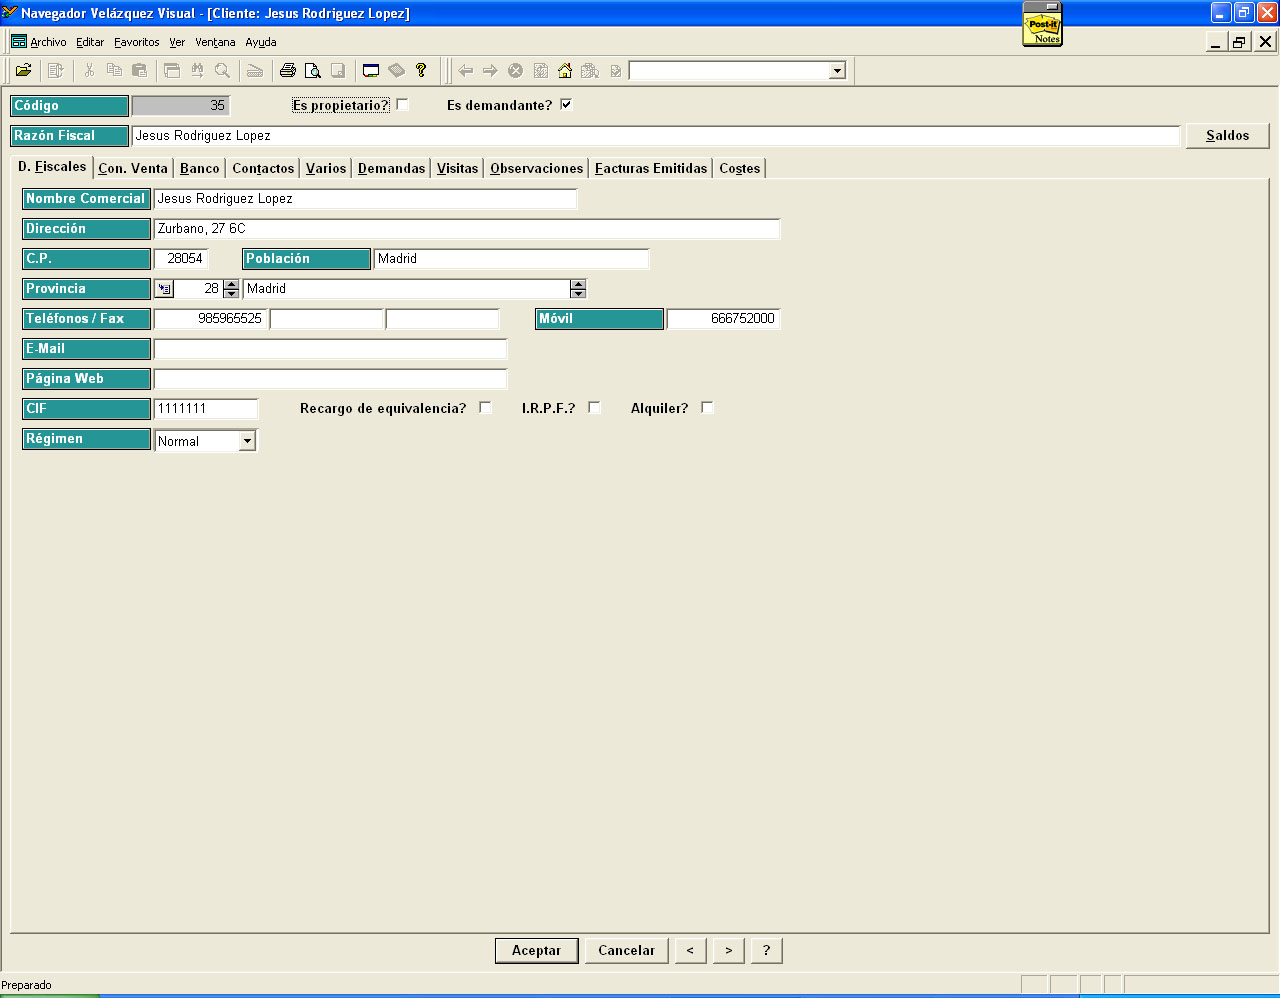Switch to the Demandas tab
Image resolution: width=1280 pixels, height=998 pixels.
[x=391, y=168]
